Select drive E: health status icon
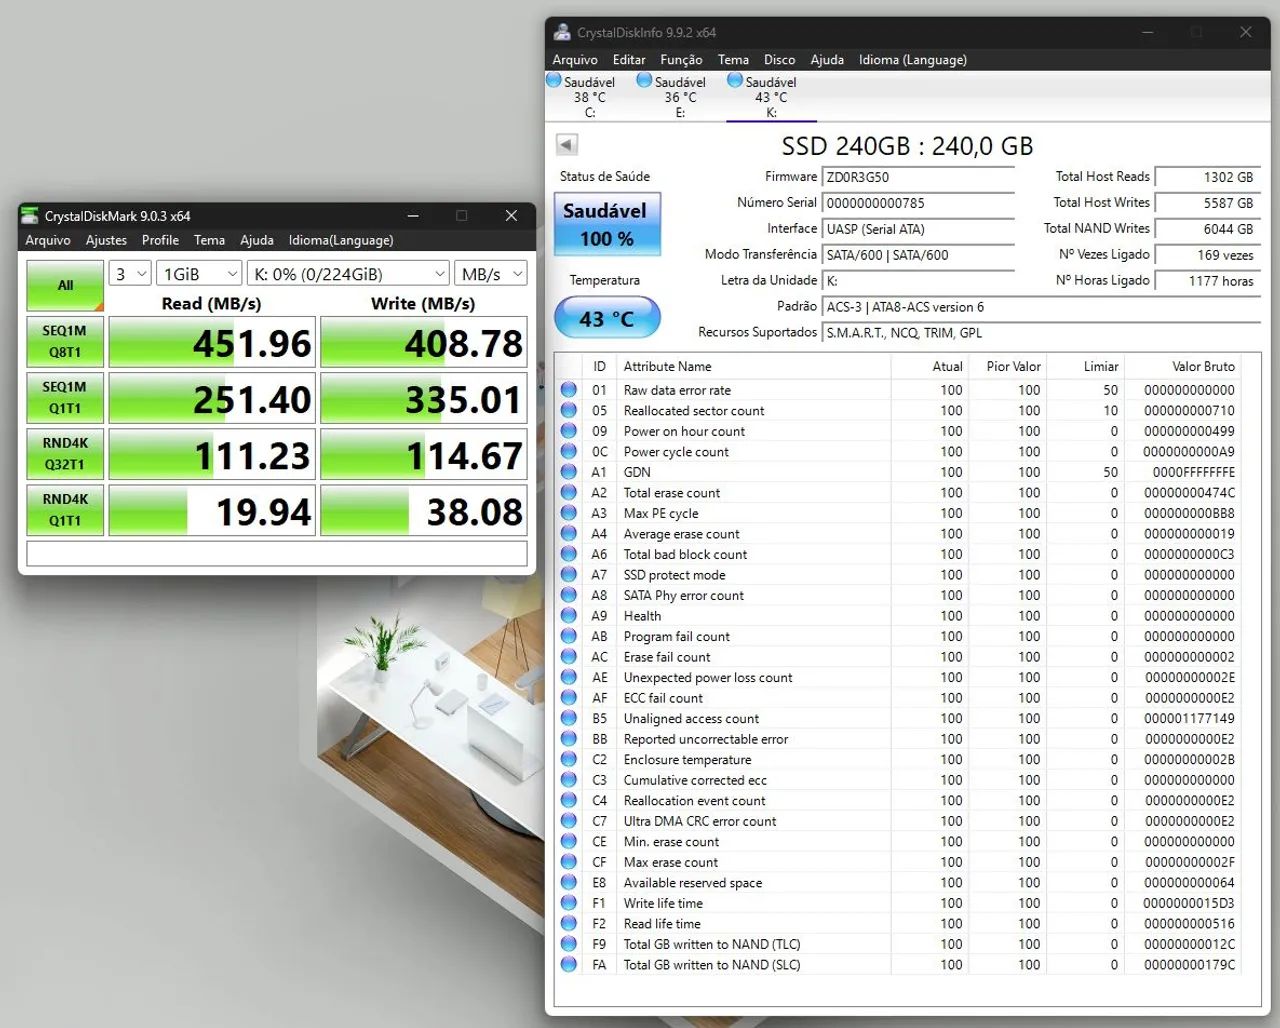This screenshot has width=1280, height=1028. pos(645,81)
